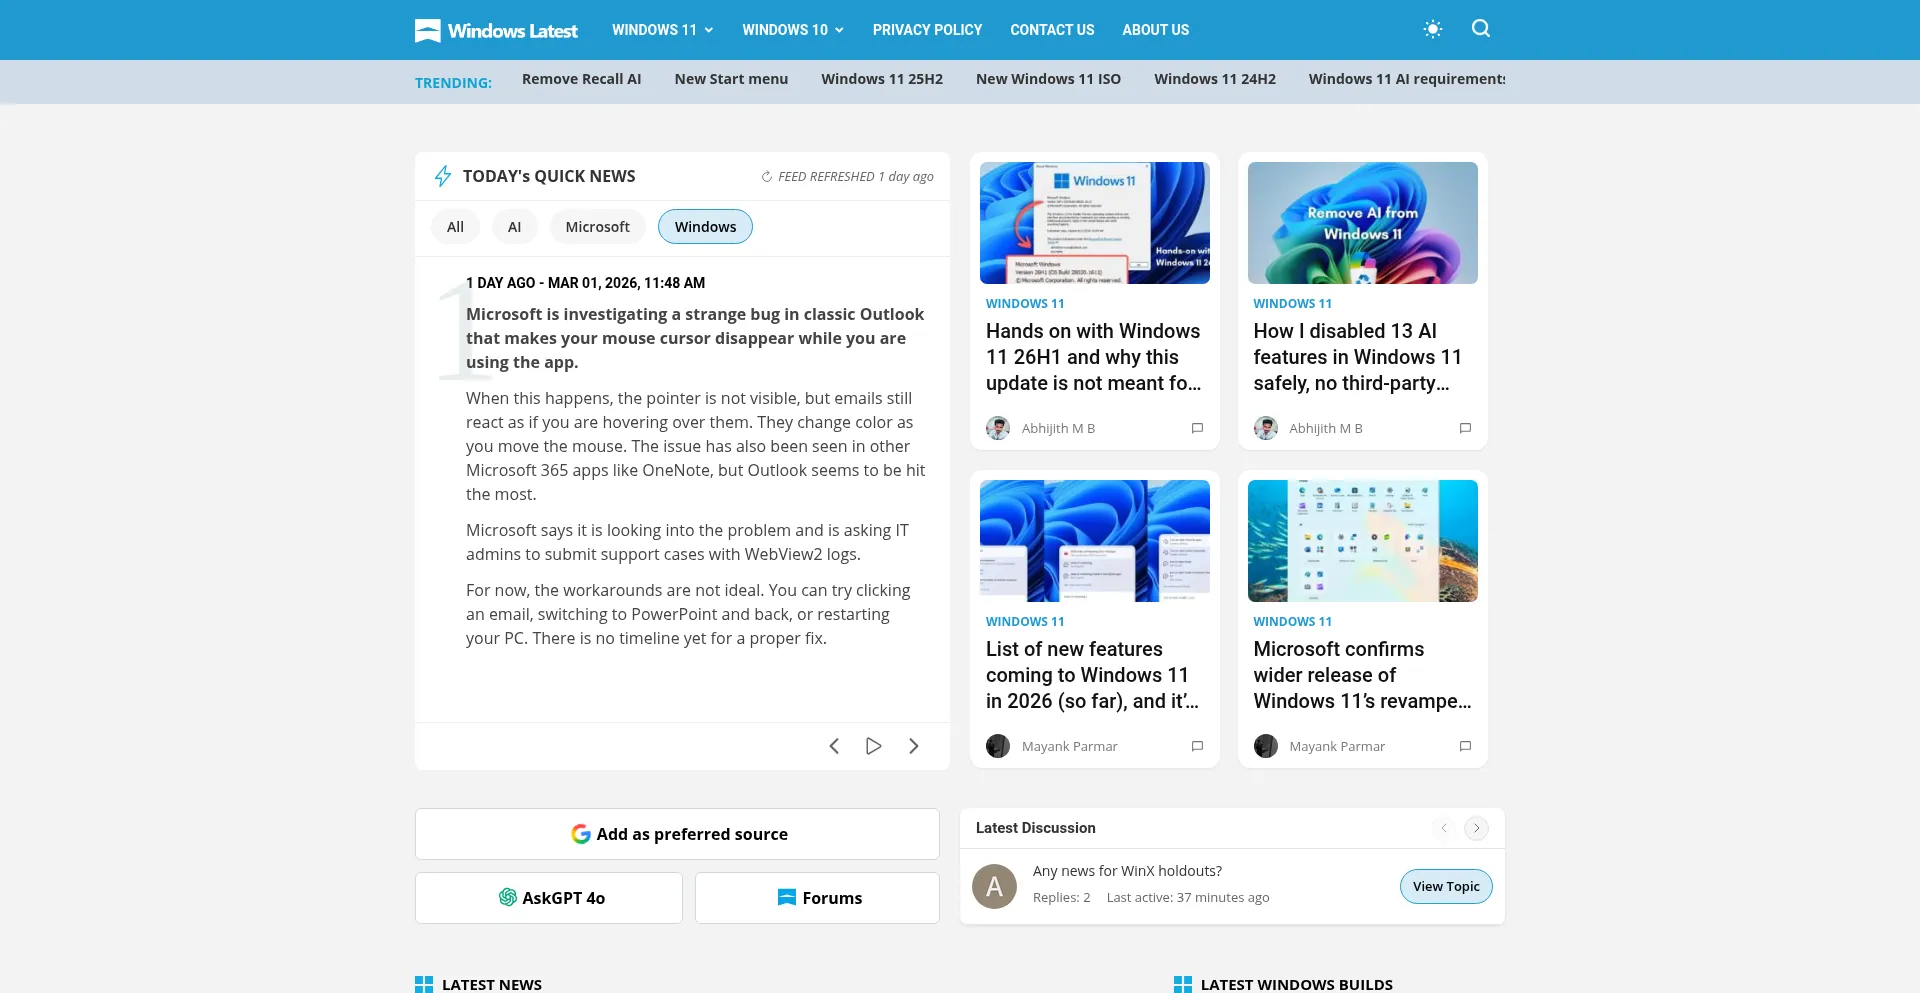
Task: Open comments icon on Hands on 26H1 card
Action: point(1197,428)
